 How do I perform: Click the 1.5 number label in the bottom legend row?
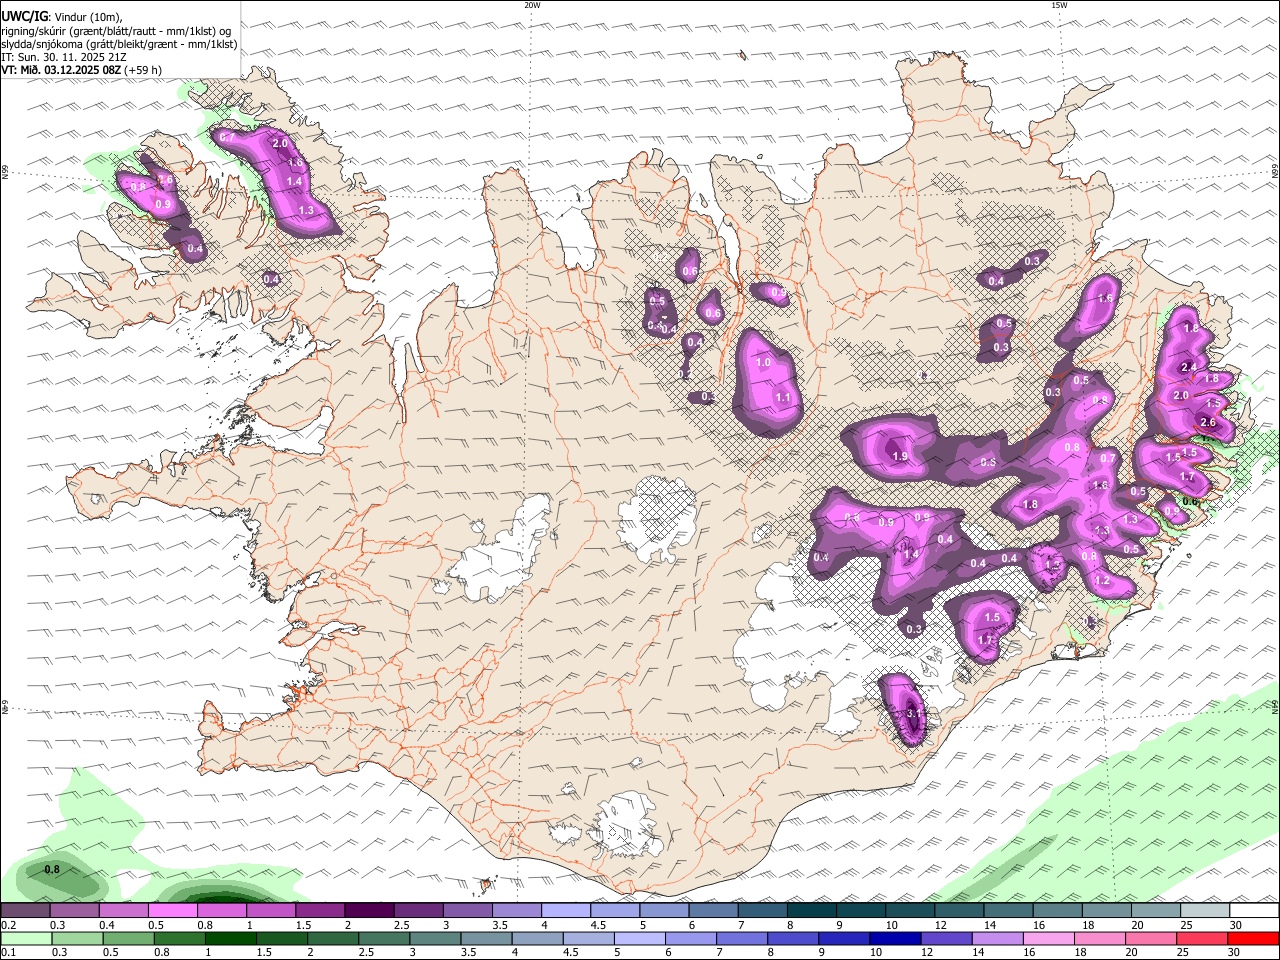(264, 953)
